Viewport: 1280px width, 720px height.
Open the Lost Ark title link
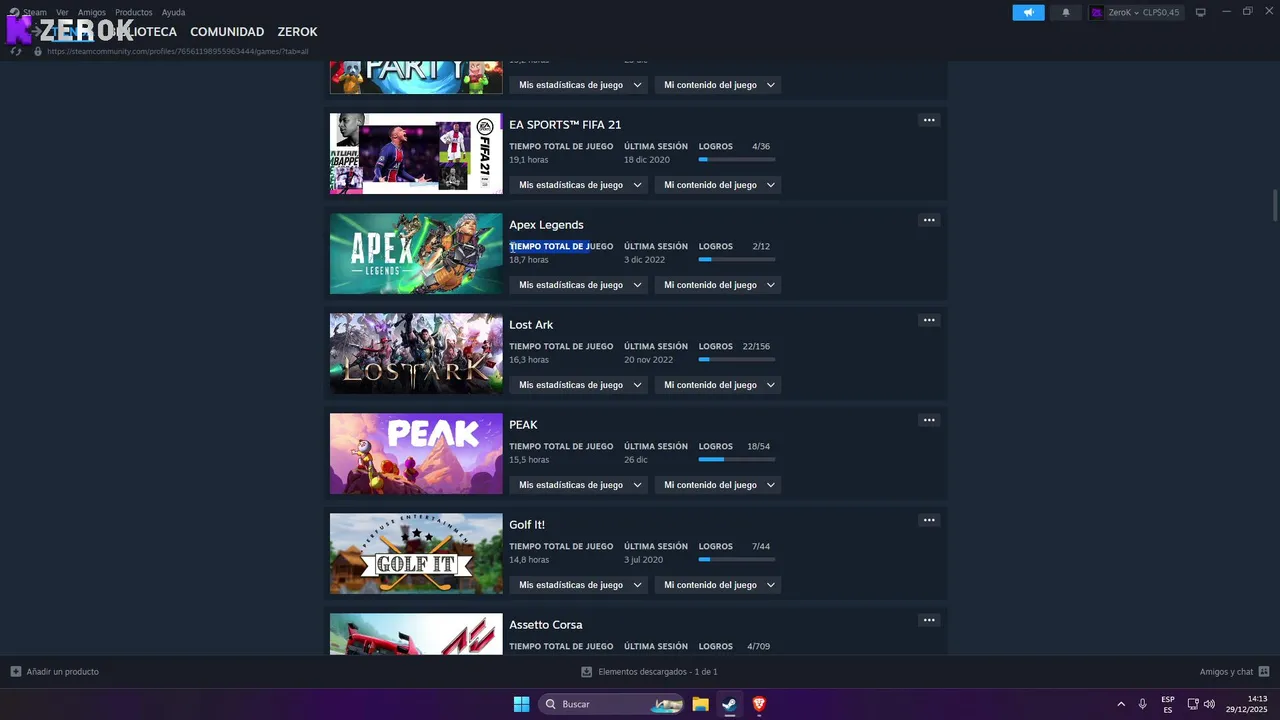tap(531, 325)
